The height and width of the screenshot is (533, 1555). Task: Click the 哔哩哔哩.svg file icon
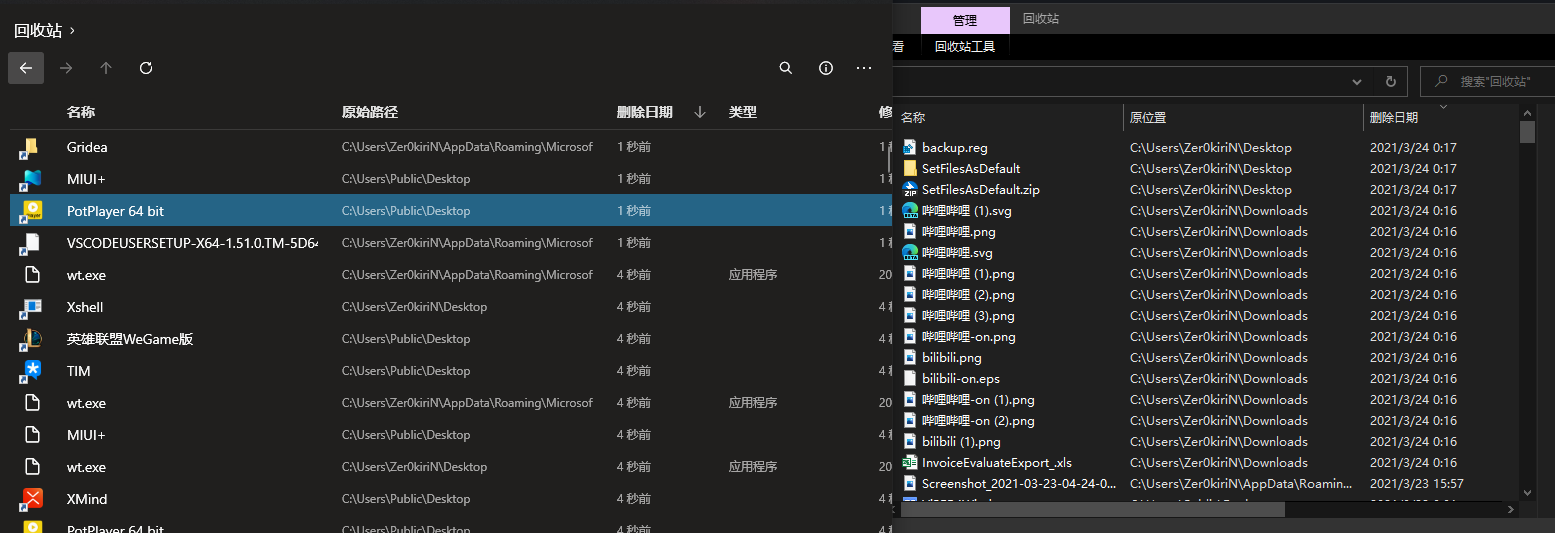pos(910,253)
